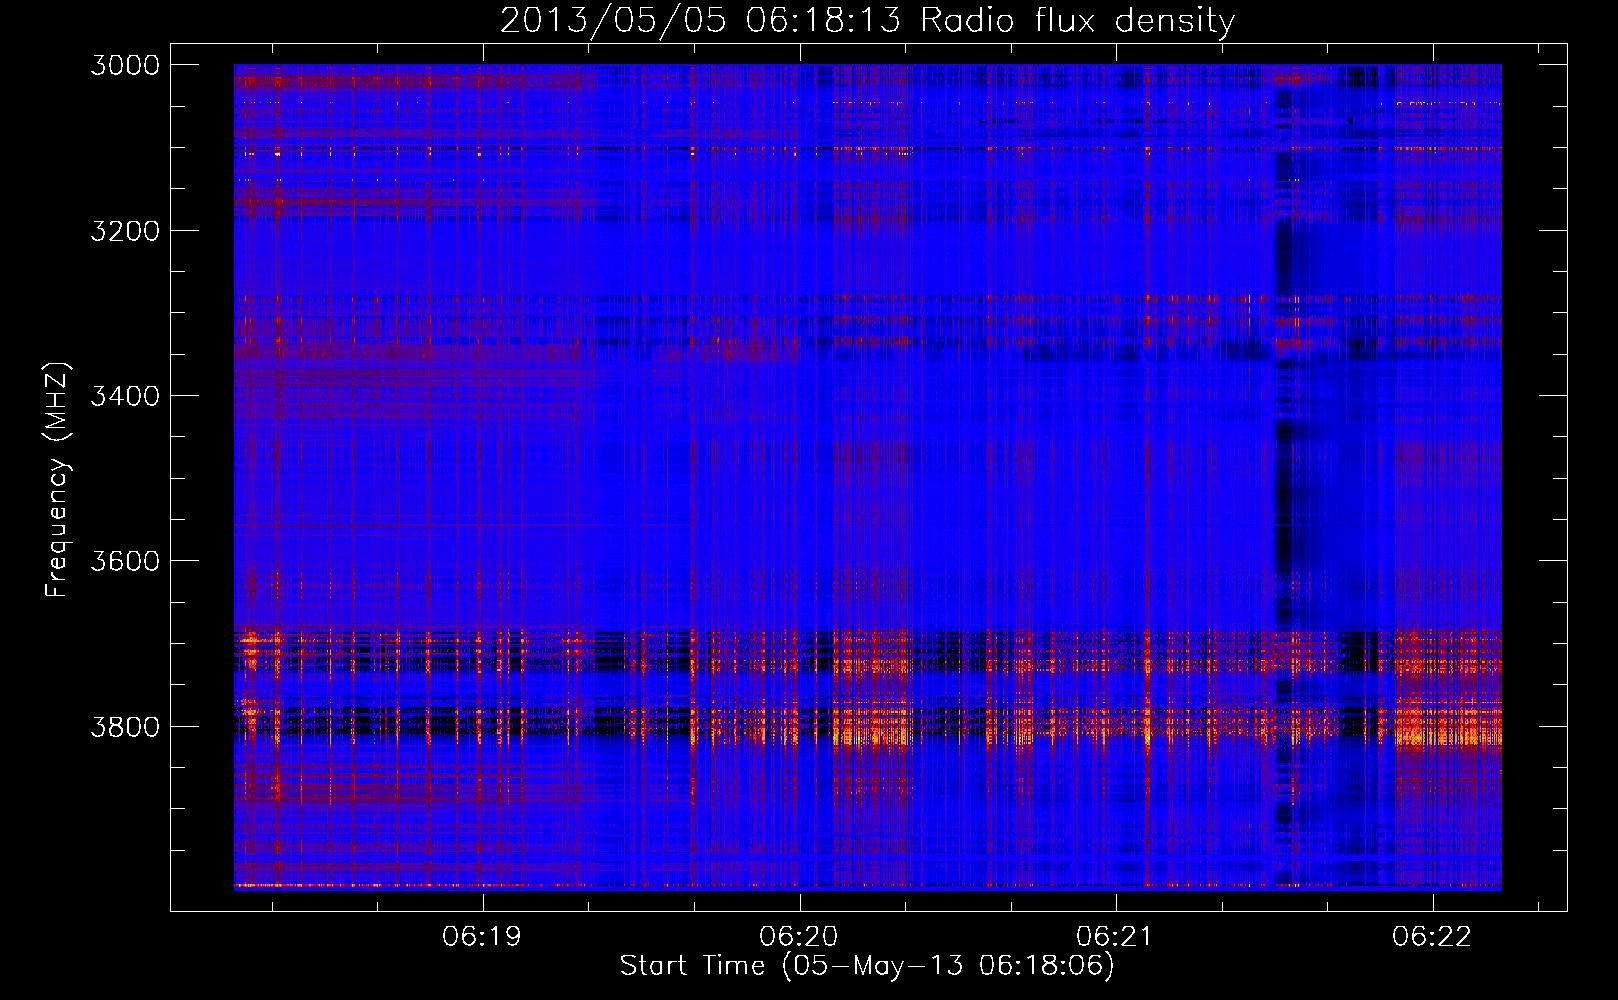The height and width of the screenshot is (1000, 1618).
Task: Click the 3200 frequency tick label
Action: (x=125, y=231)
